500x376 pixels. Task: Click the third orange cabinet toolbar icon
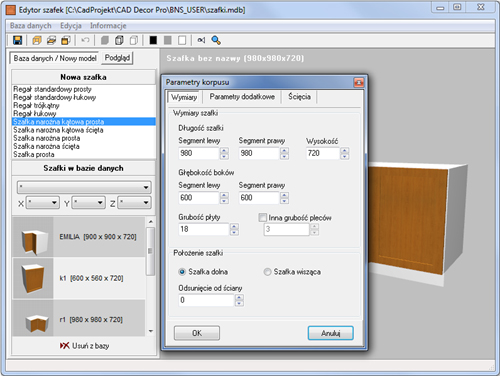click(x=66, y=40)
